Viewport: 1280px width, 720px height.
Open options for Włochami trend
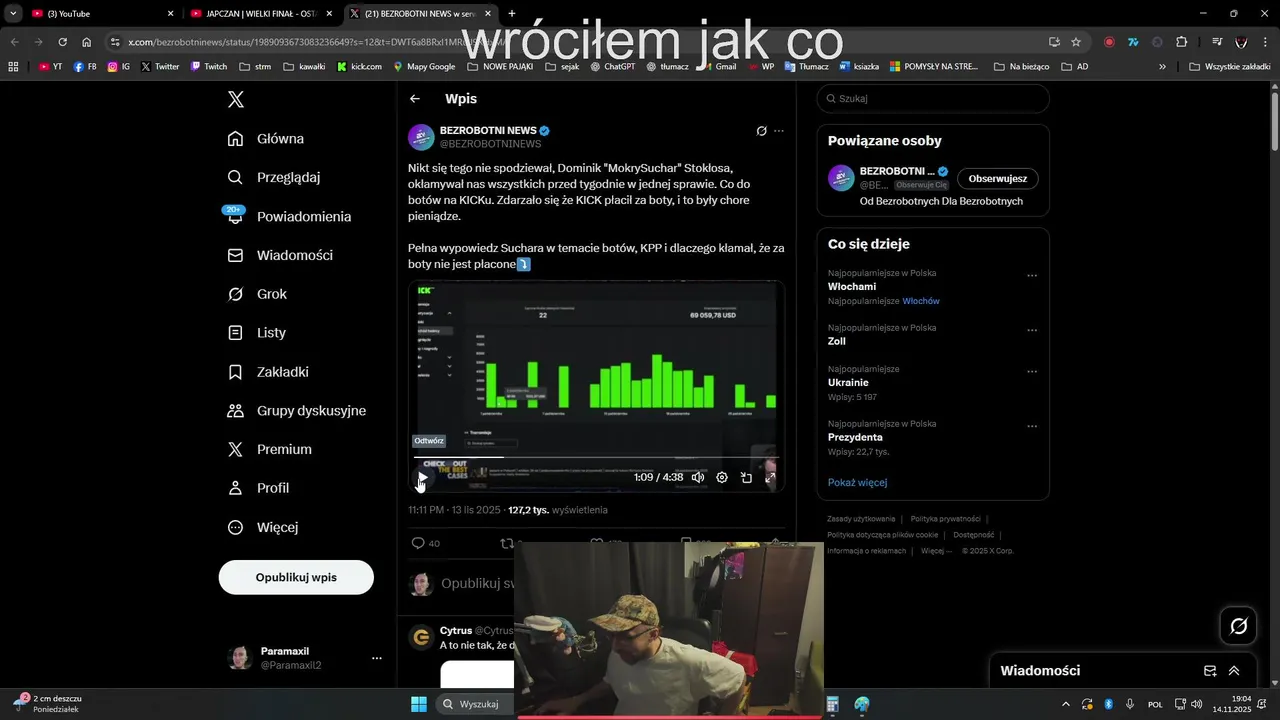click(1032, 276)
